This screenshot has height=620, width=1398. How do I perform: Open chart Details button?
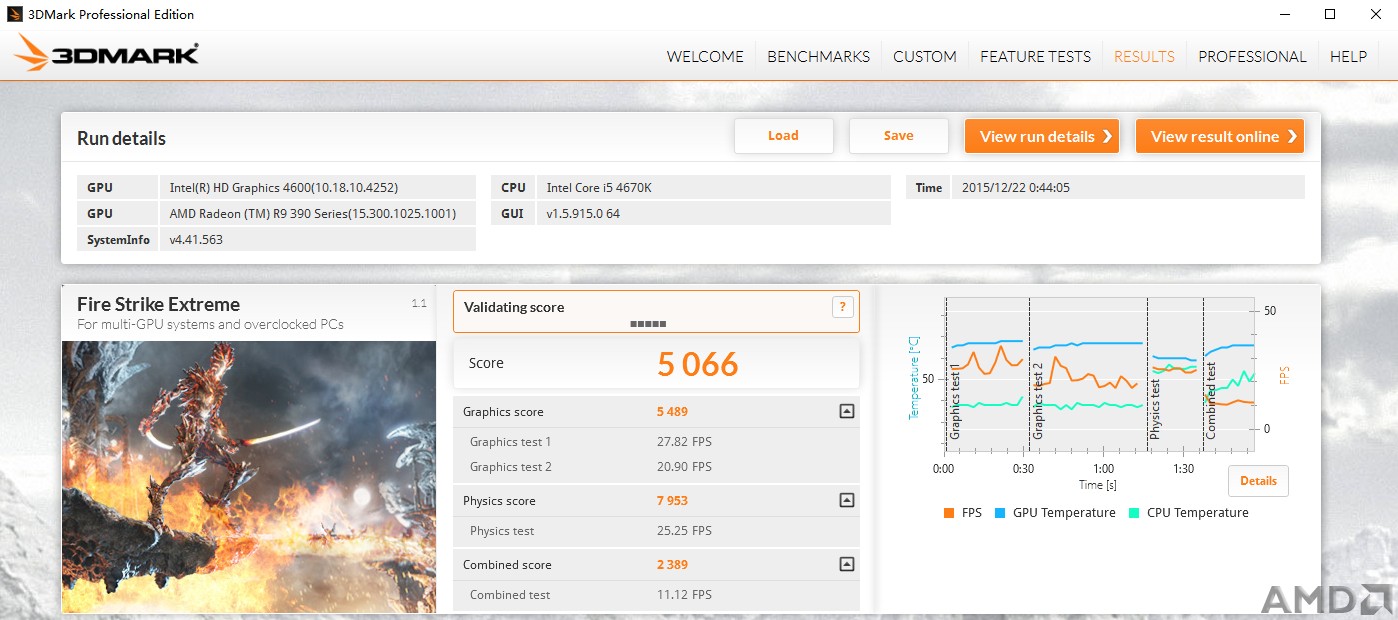point(1258,481)
